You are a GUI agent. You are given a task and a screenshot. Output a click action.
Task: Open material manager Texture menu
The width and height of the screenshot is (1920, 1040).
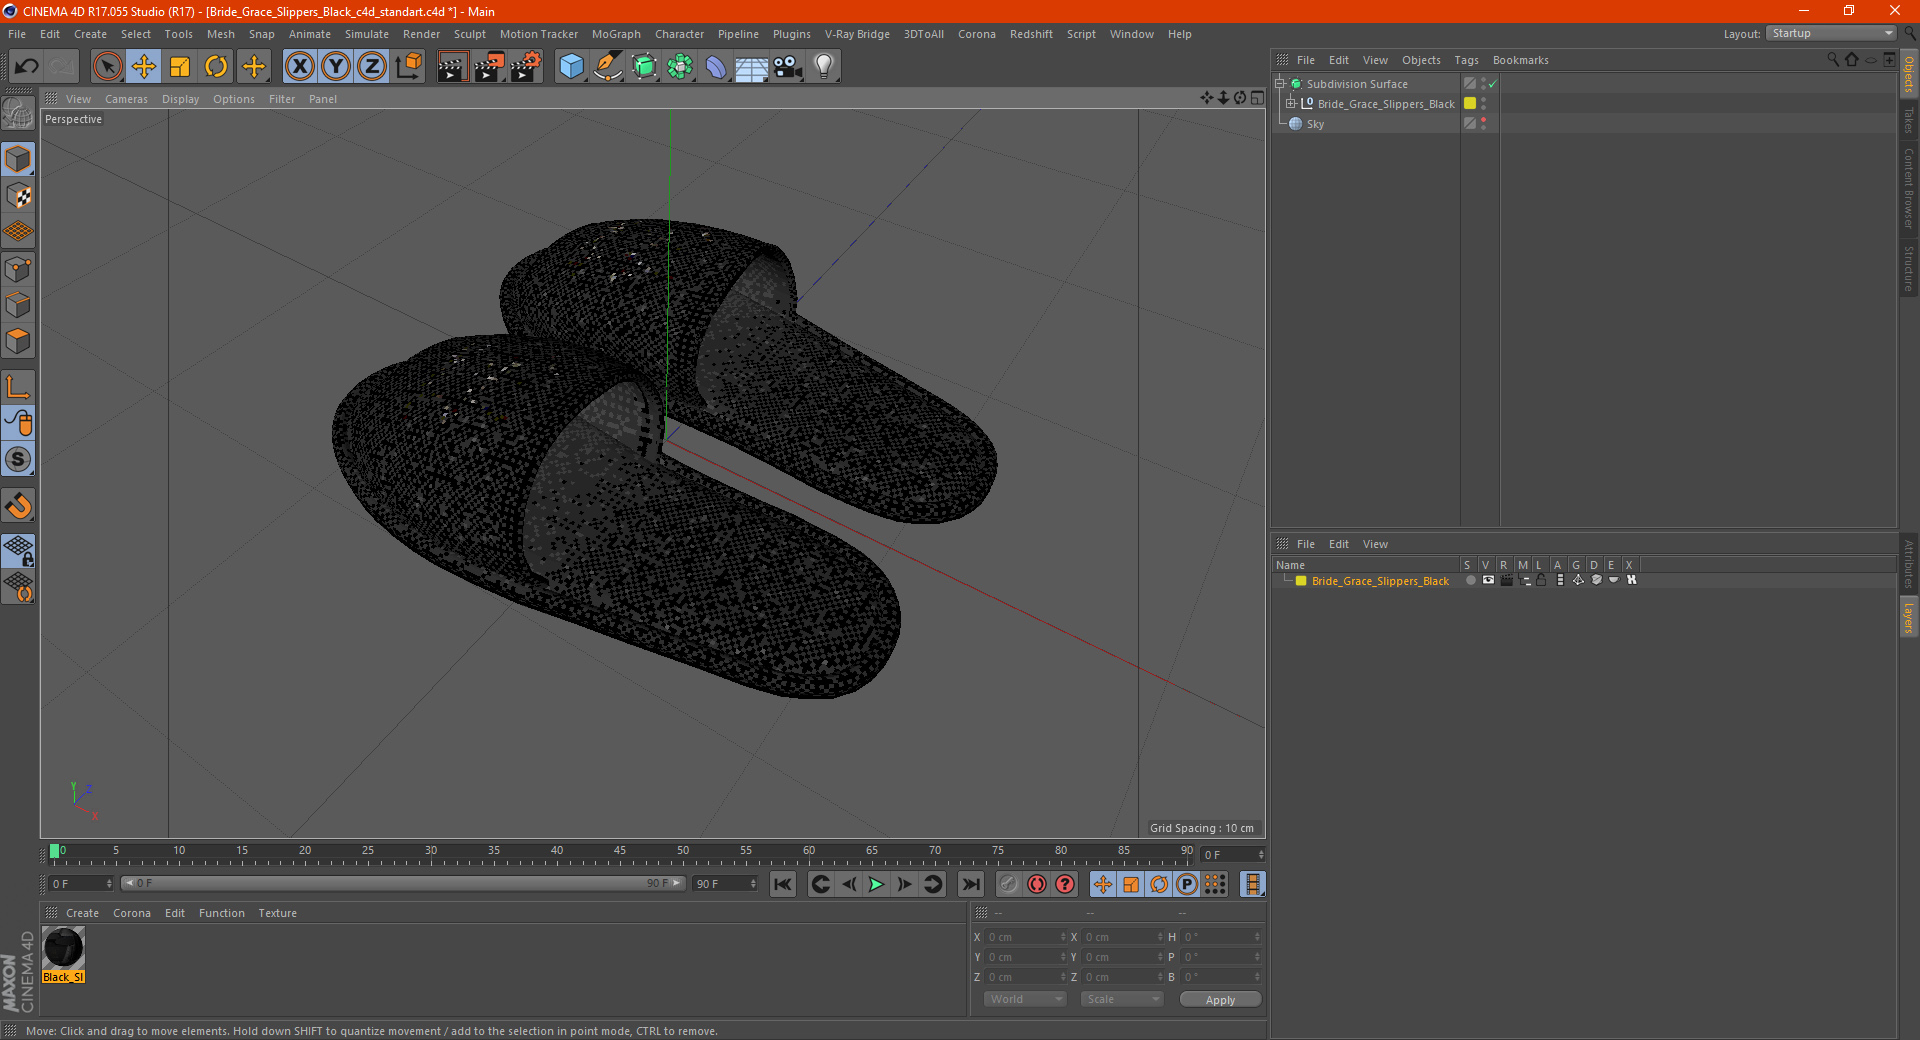click(x=277, y=913)
